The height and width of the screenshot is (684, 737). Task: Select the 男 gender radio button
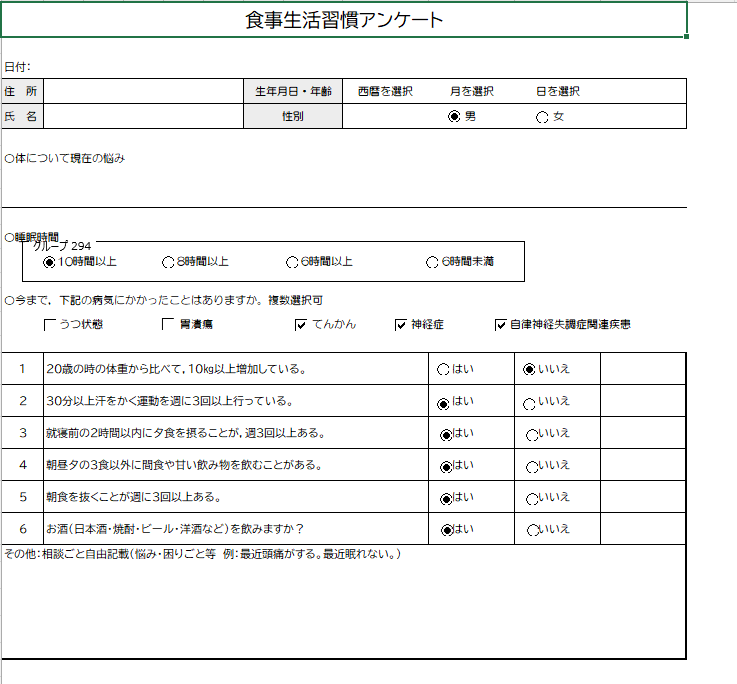[455, 117]
